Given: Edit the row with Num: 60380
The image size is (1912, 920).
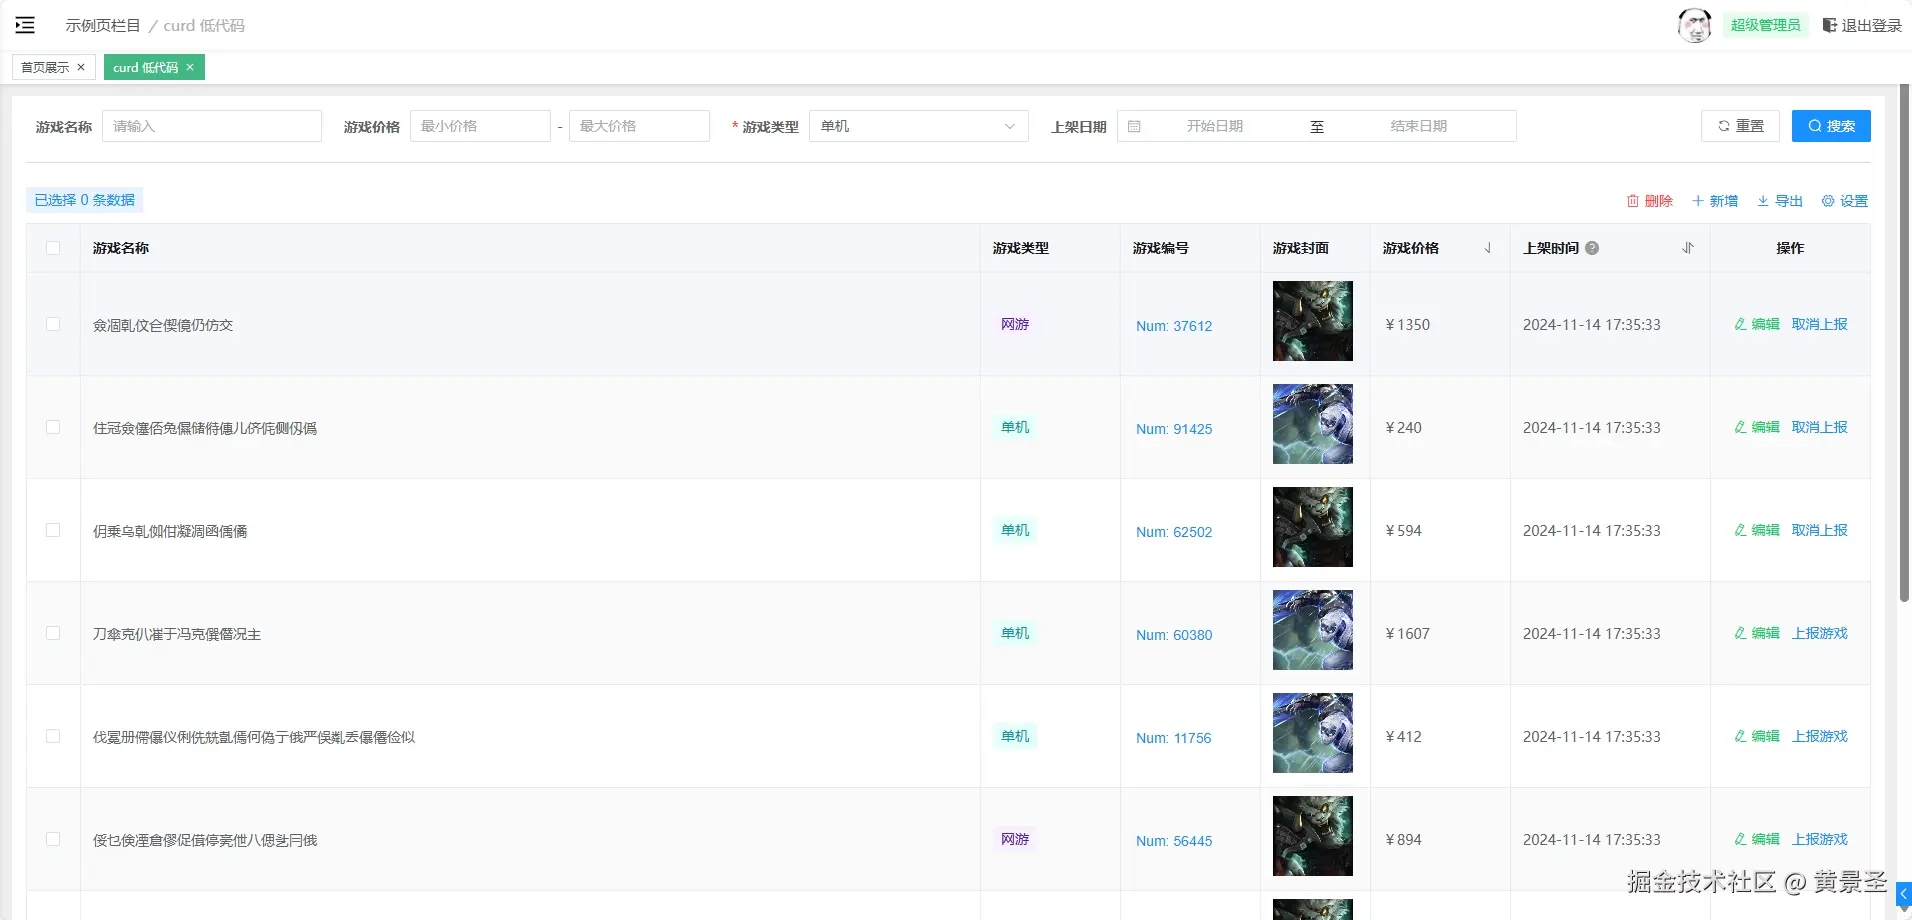Looking at the screenshot, I should tap(1757, 633).
